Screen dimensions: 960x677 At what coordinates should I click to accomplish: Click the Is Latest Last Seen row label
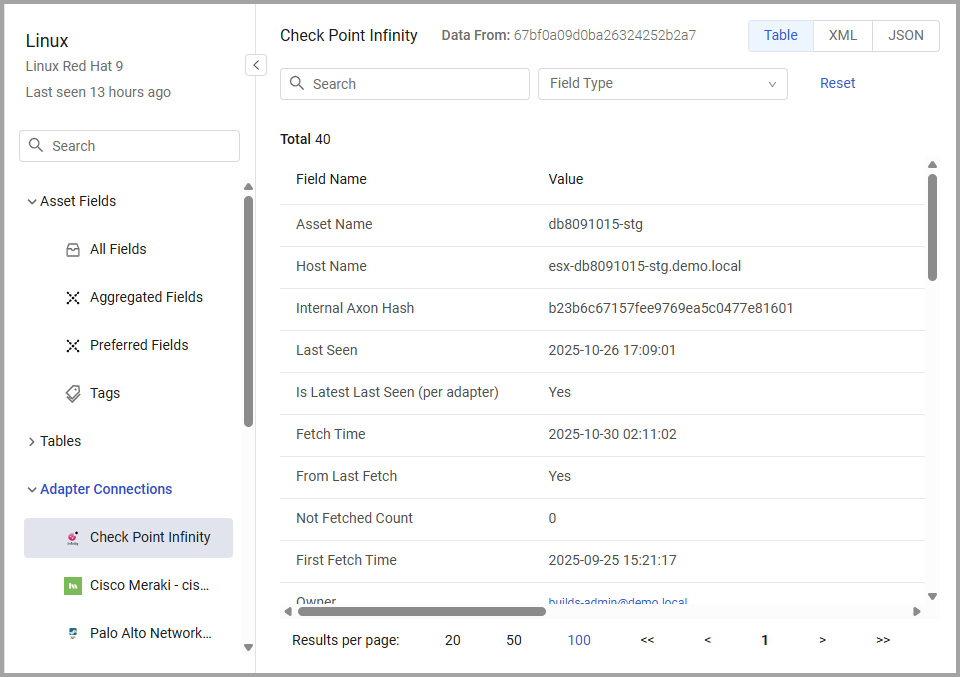[397, 392]
